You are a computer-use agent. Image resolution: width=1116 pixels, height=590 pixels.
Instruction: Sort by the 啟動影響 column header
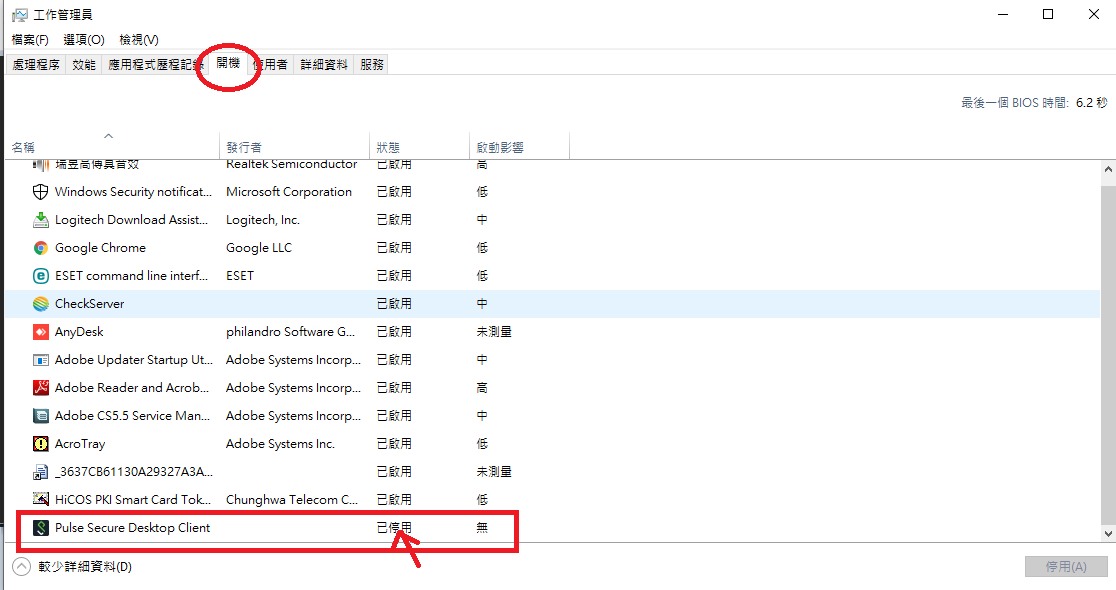click(x=520, y=147)
